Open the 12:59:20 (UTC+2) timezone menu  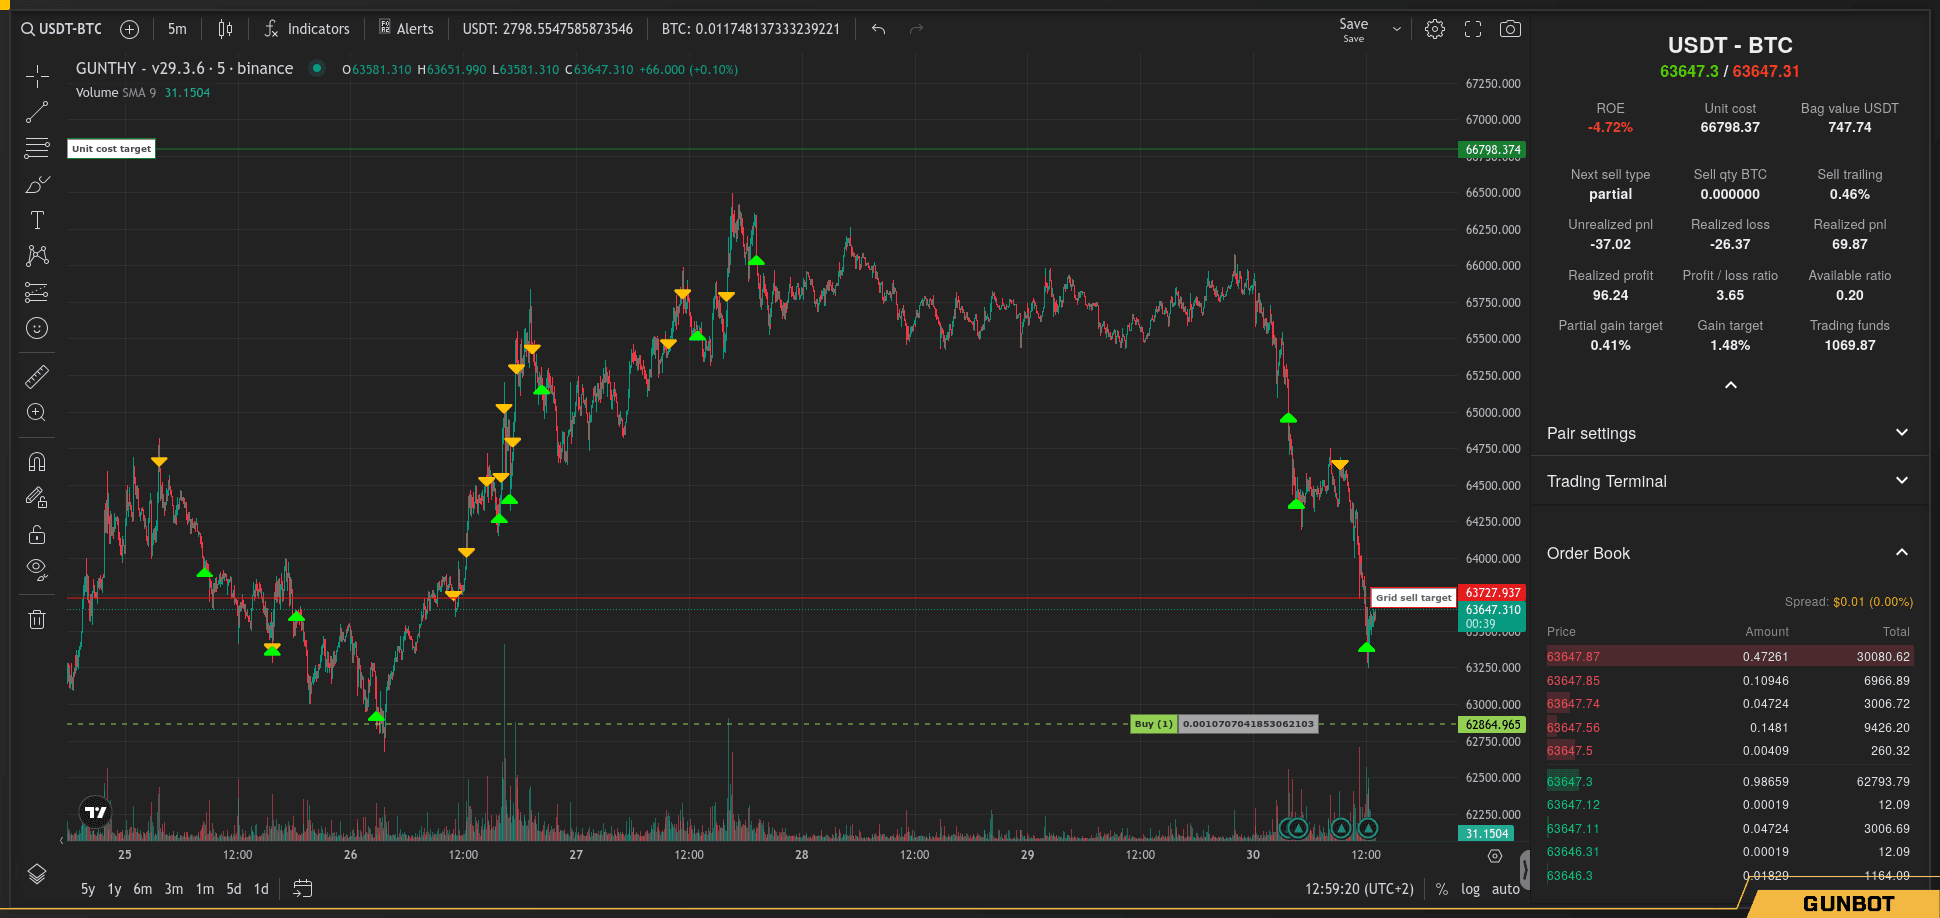pos(1359,889)
